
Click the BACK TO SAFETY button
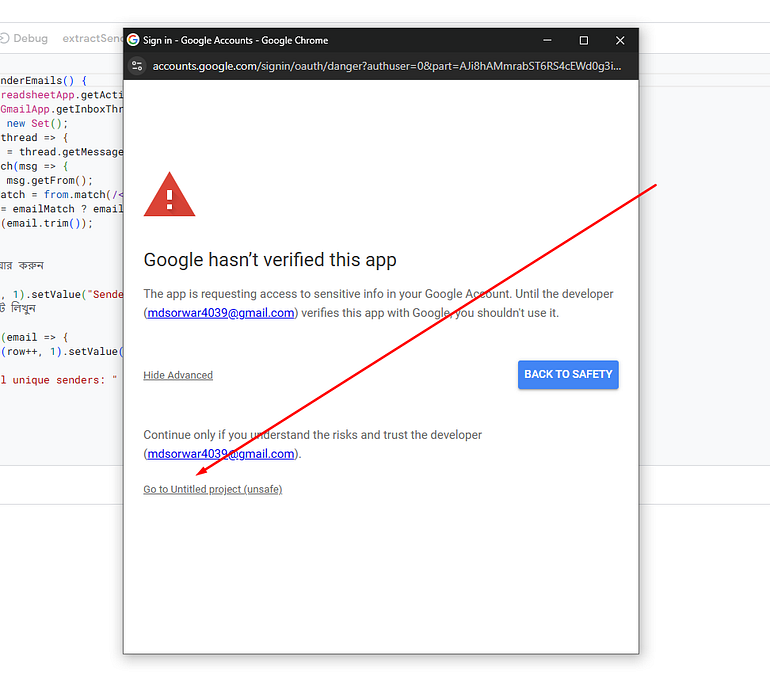point(568,375)
